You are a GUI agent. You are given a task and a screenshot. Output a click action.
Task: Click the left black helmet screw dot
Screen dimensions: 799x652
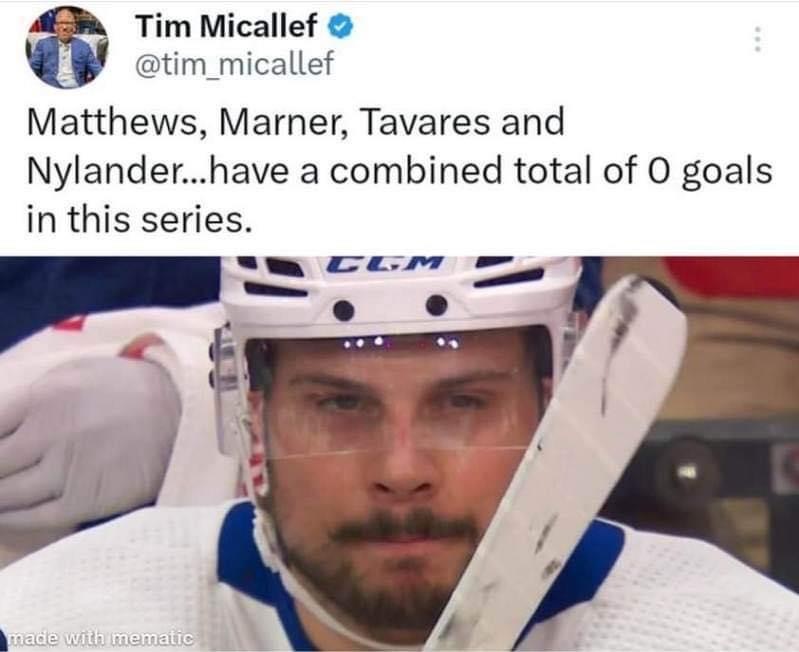coord(344,310)
